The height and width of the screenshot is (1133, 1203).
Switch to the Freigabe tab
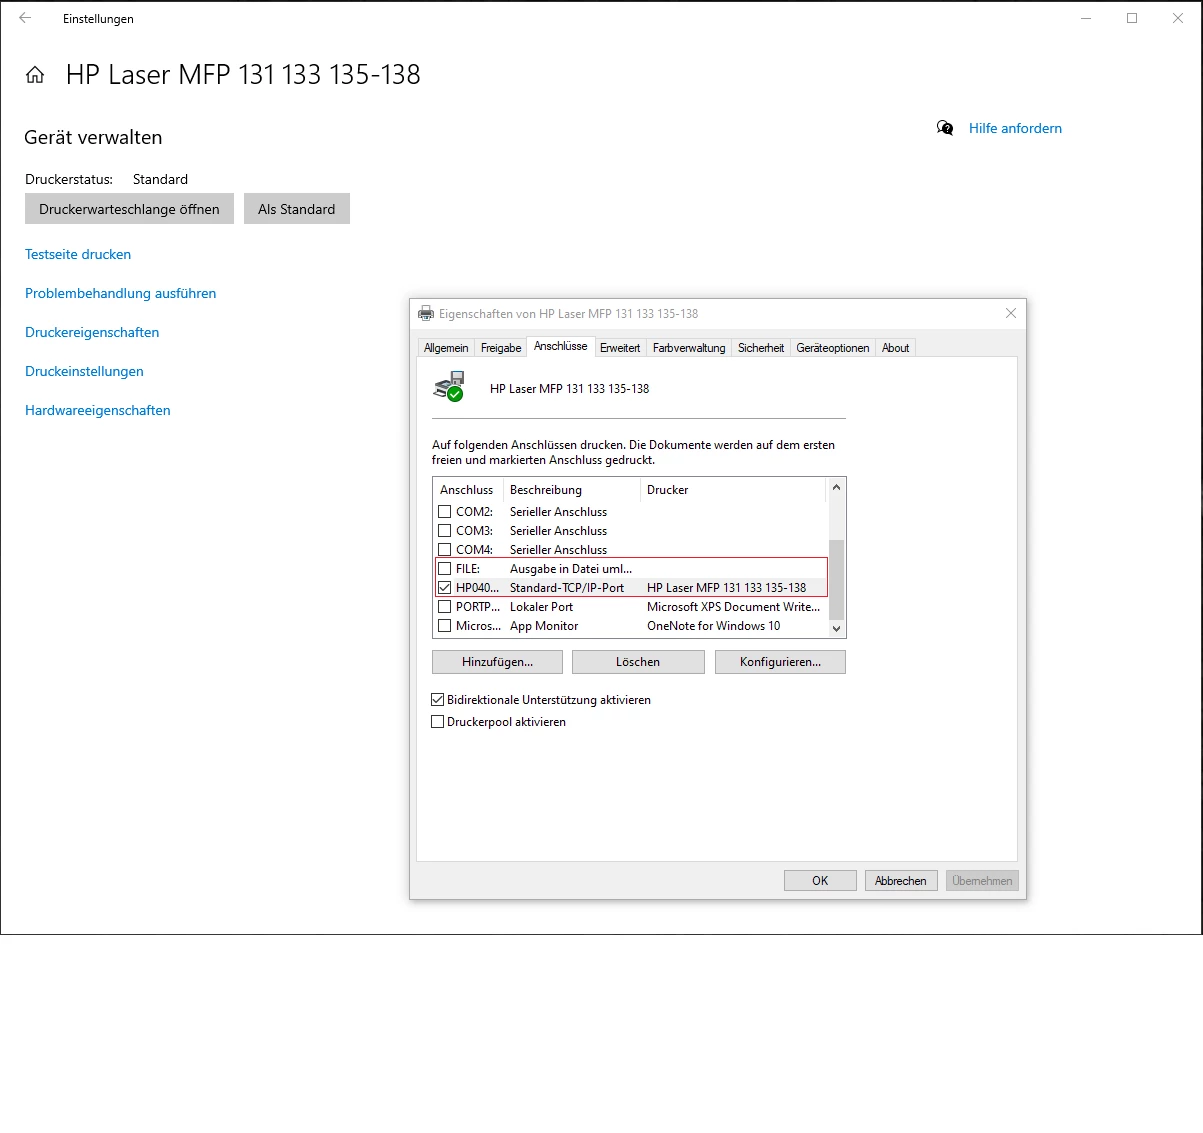pyautogui.click(x=501, y=348)
